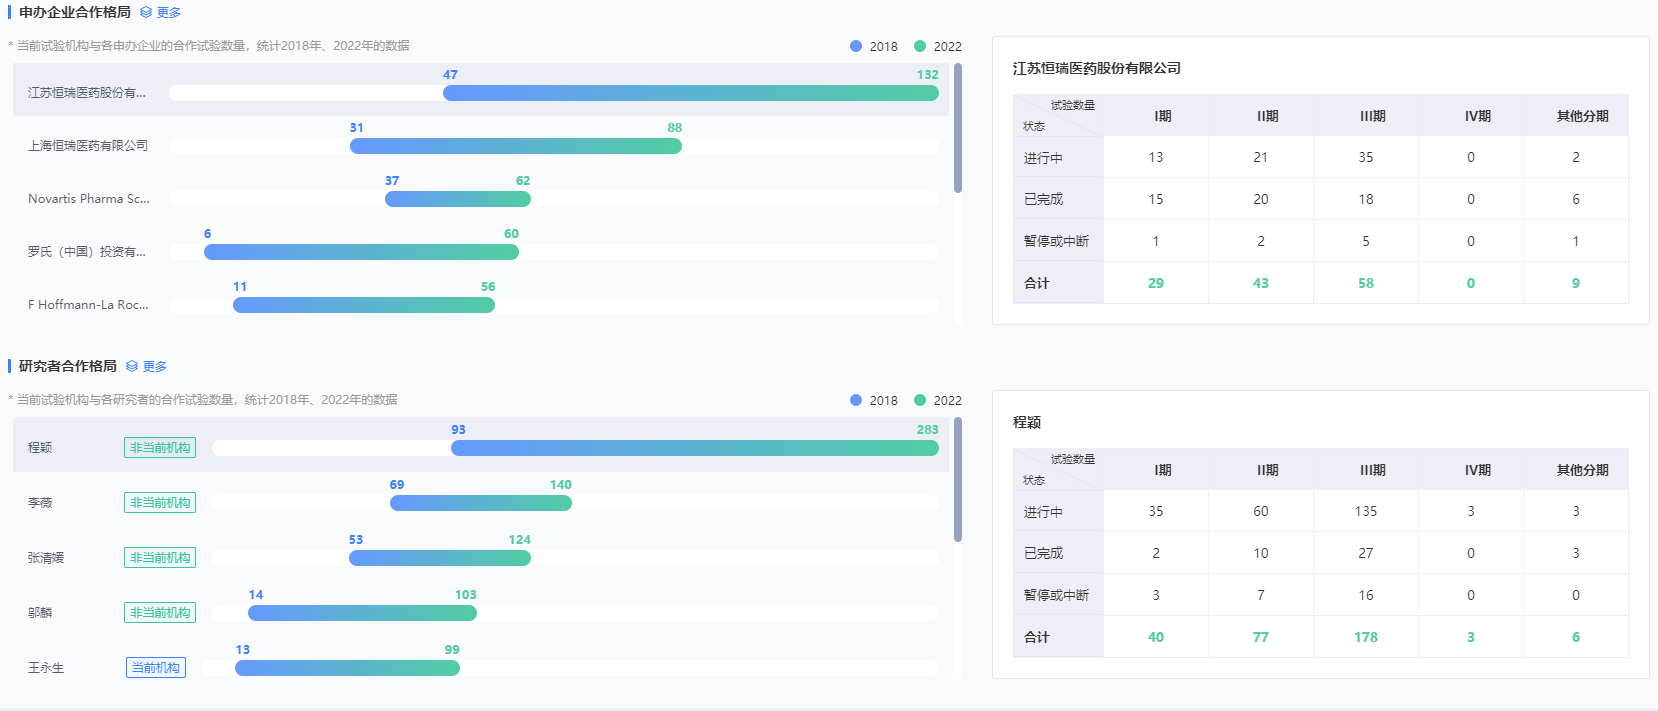Screen dimensions: 1658x711
Task: Click the 暂停或中断 III期 value 16 in 程颖 table
Action: 1366,595
